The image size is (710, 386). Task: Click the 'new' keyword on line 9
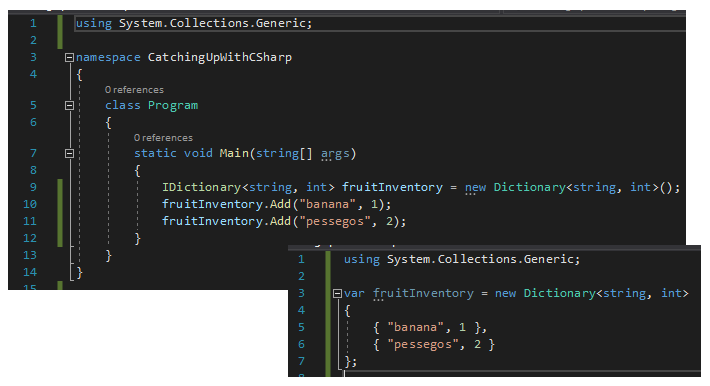(475, 188)
